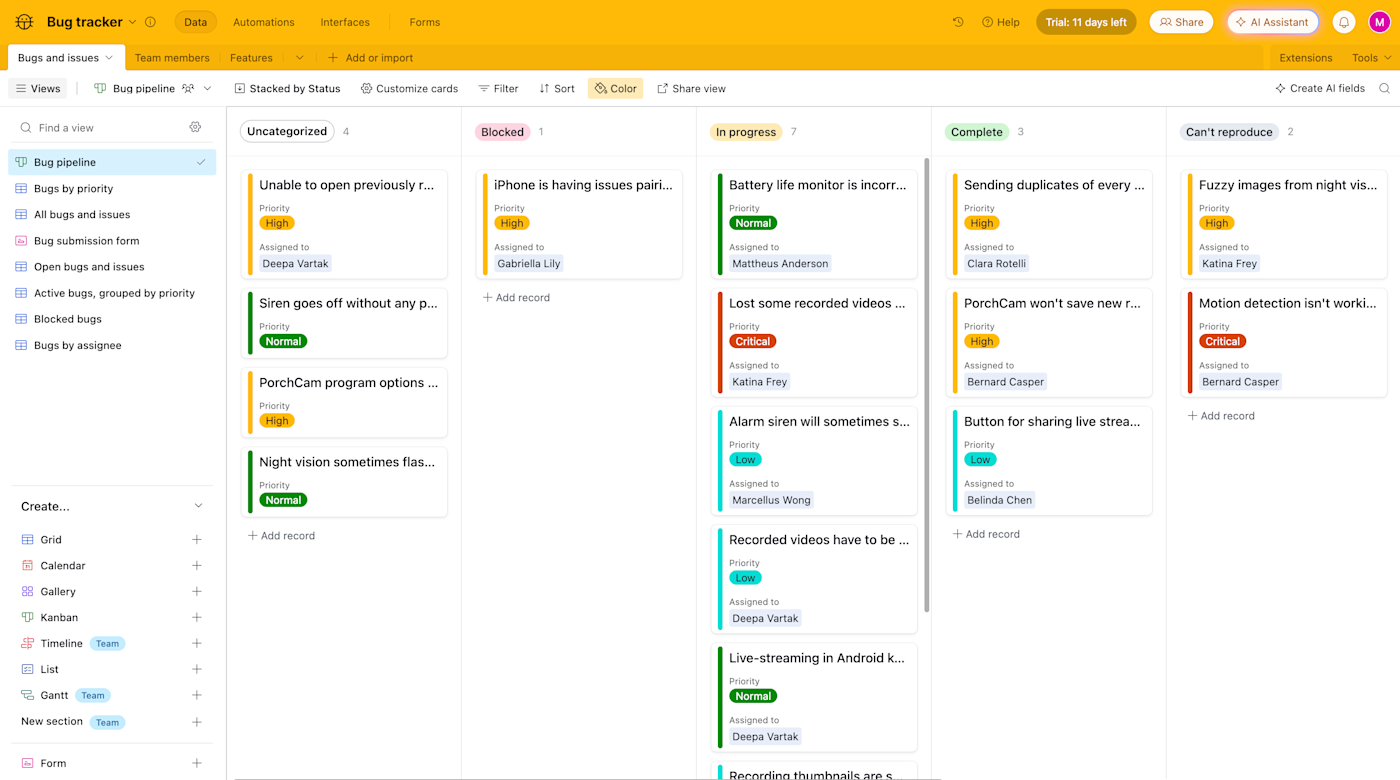
Task: Add a new Calendar view plus
Action: point(197,565)
